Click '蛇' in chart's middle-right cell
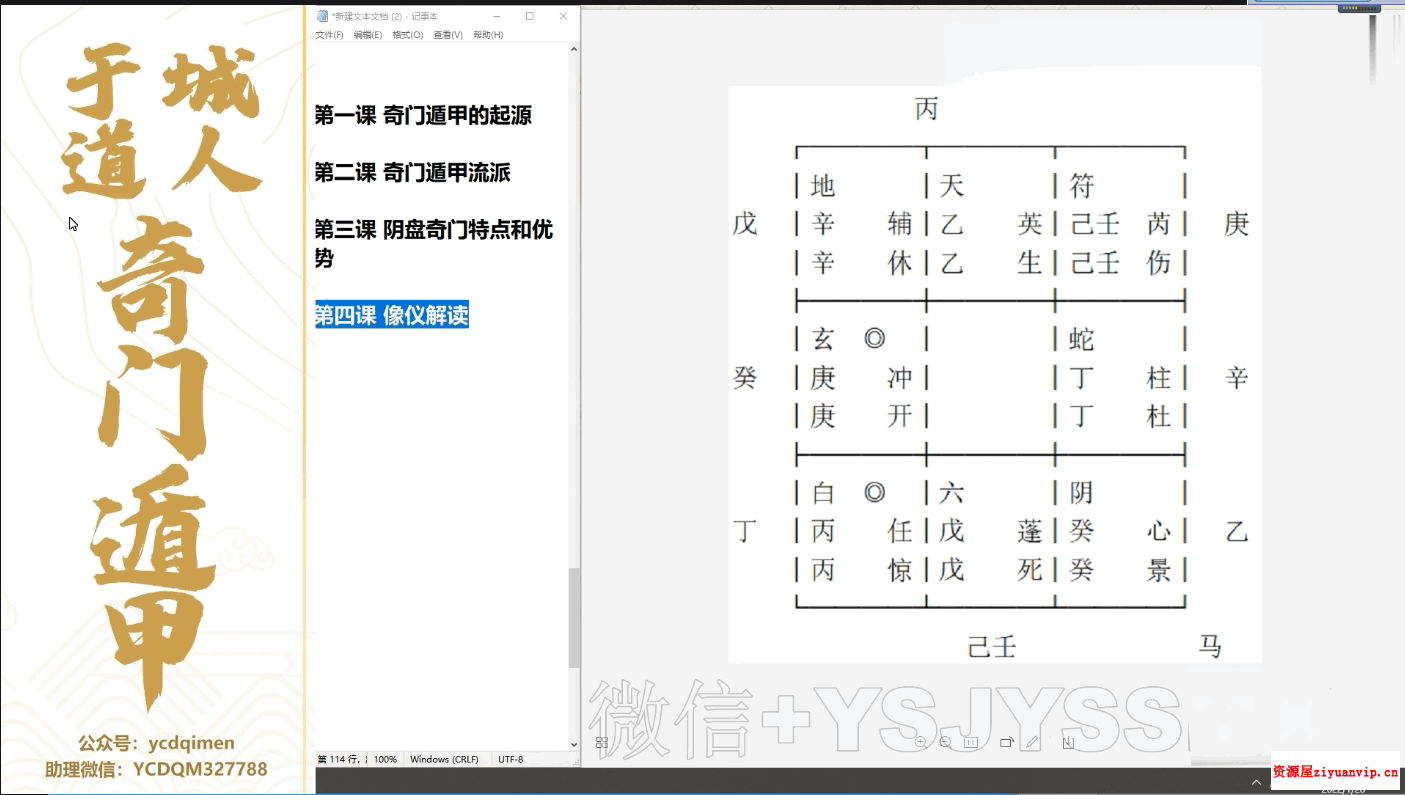The image size is (1405, 795). point(1082,340)
